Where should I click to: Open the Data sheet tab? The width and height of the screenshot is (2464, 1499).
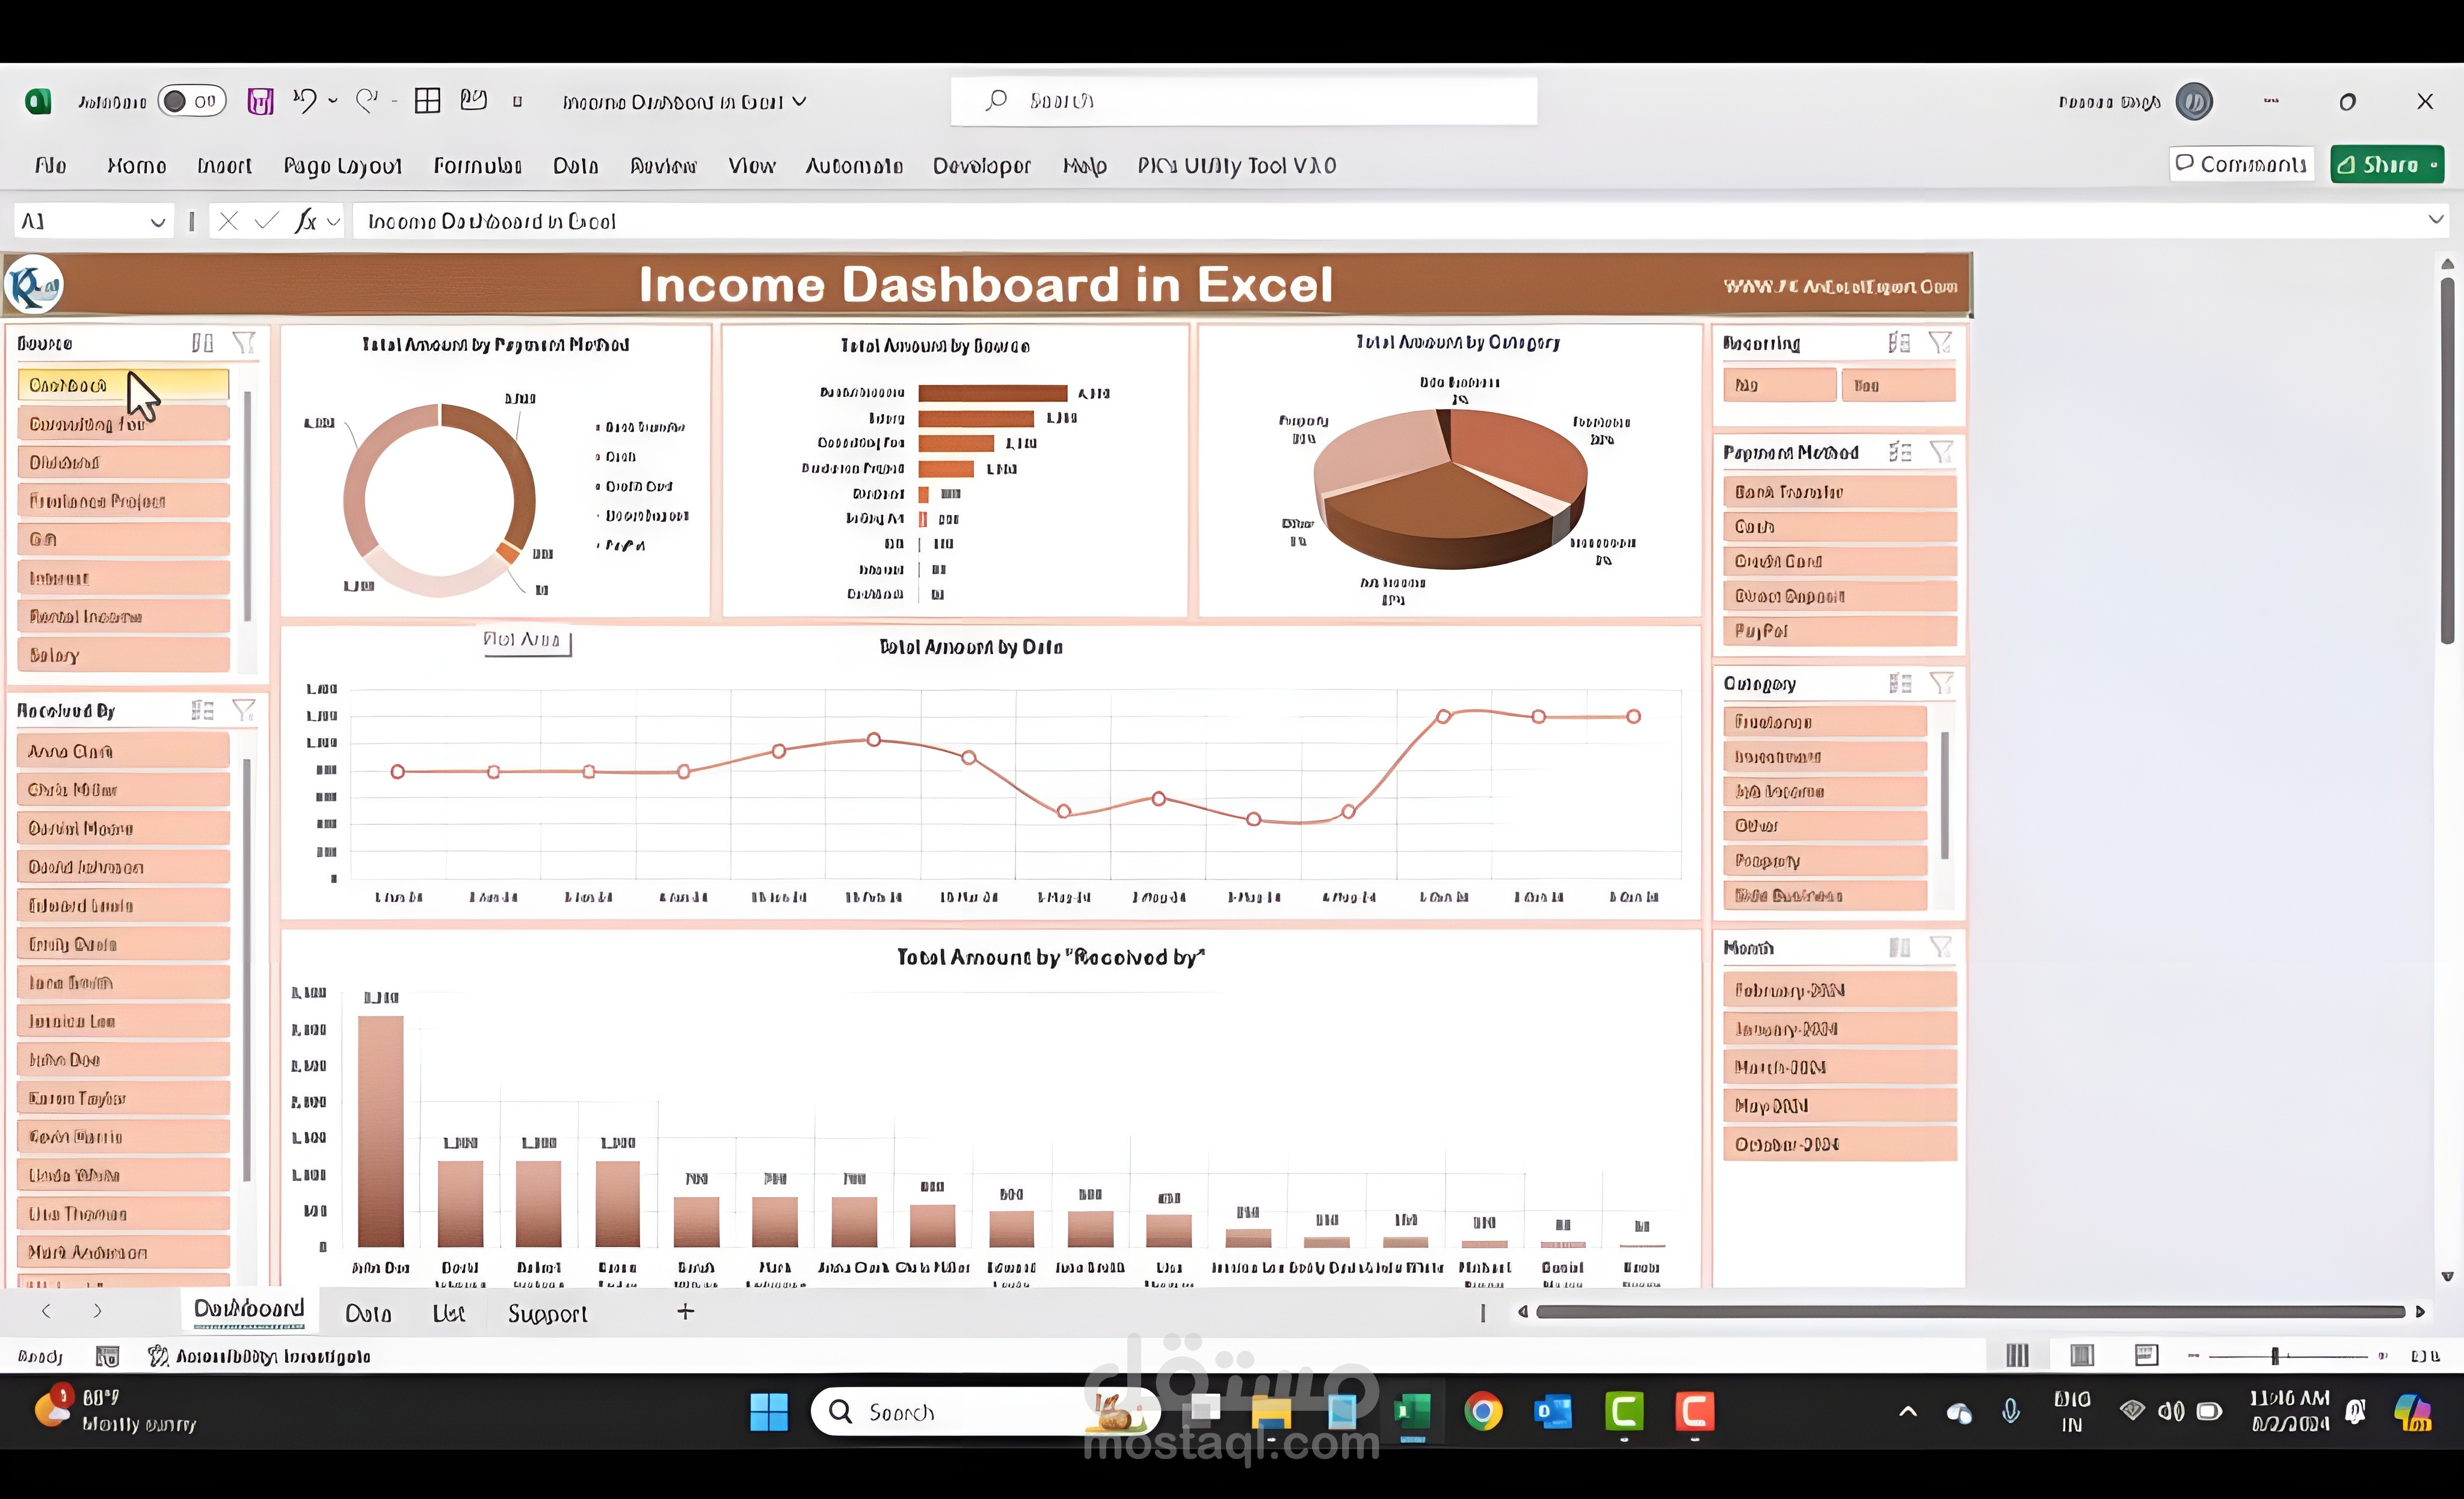(368, 1313)
